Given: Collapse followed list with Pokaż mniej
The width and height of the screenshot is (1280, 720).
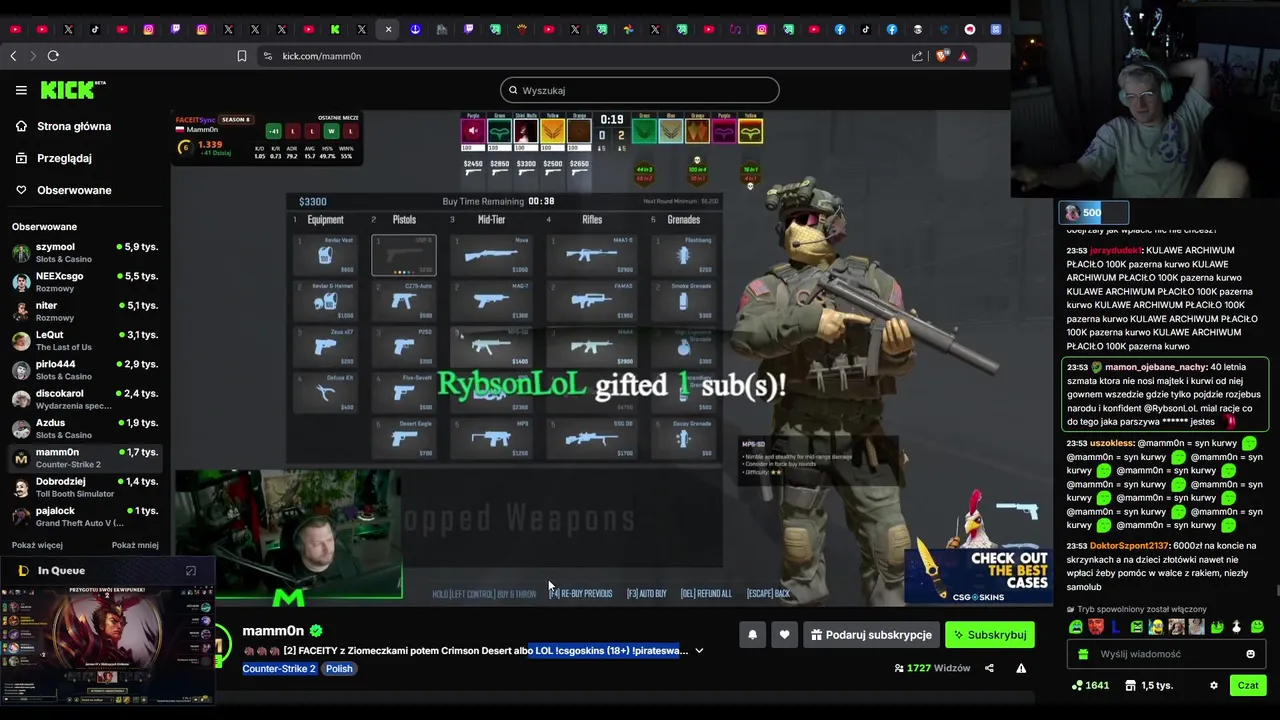Looking at the screenshot, I should point(135,545).
